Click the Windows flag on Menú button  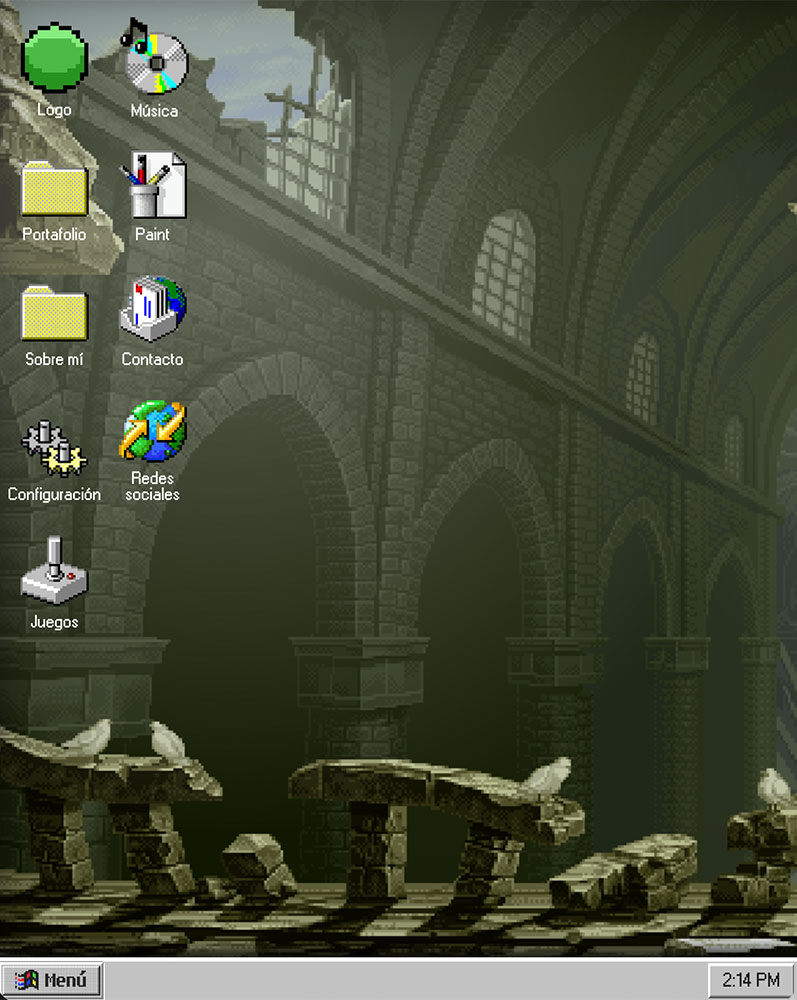(x=25, y=980)
